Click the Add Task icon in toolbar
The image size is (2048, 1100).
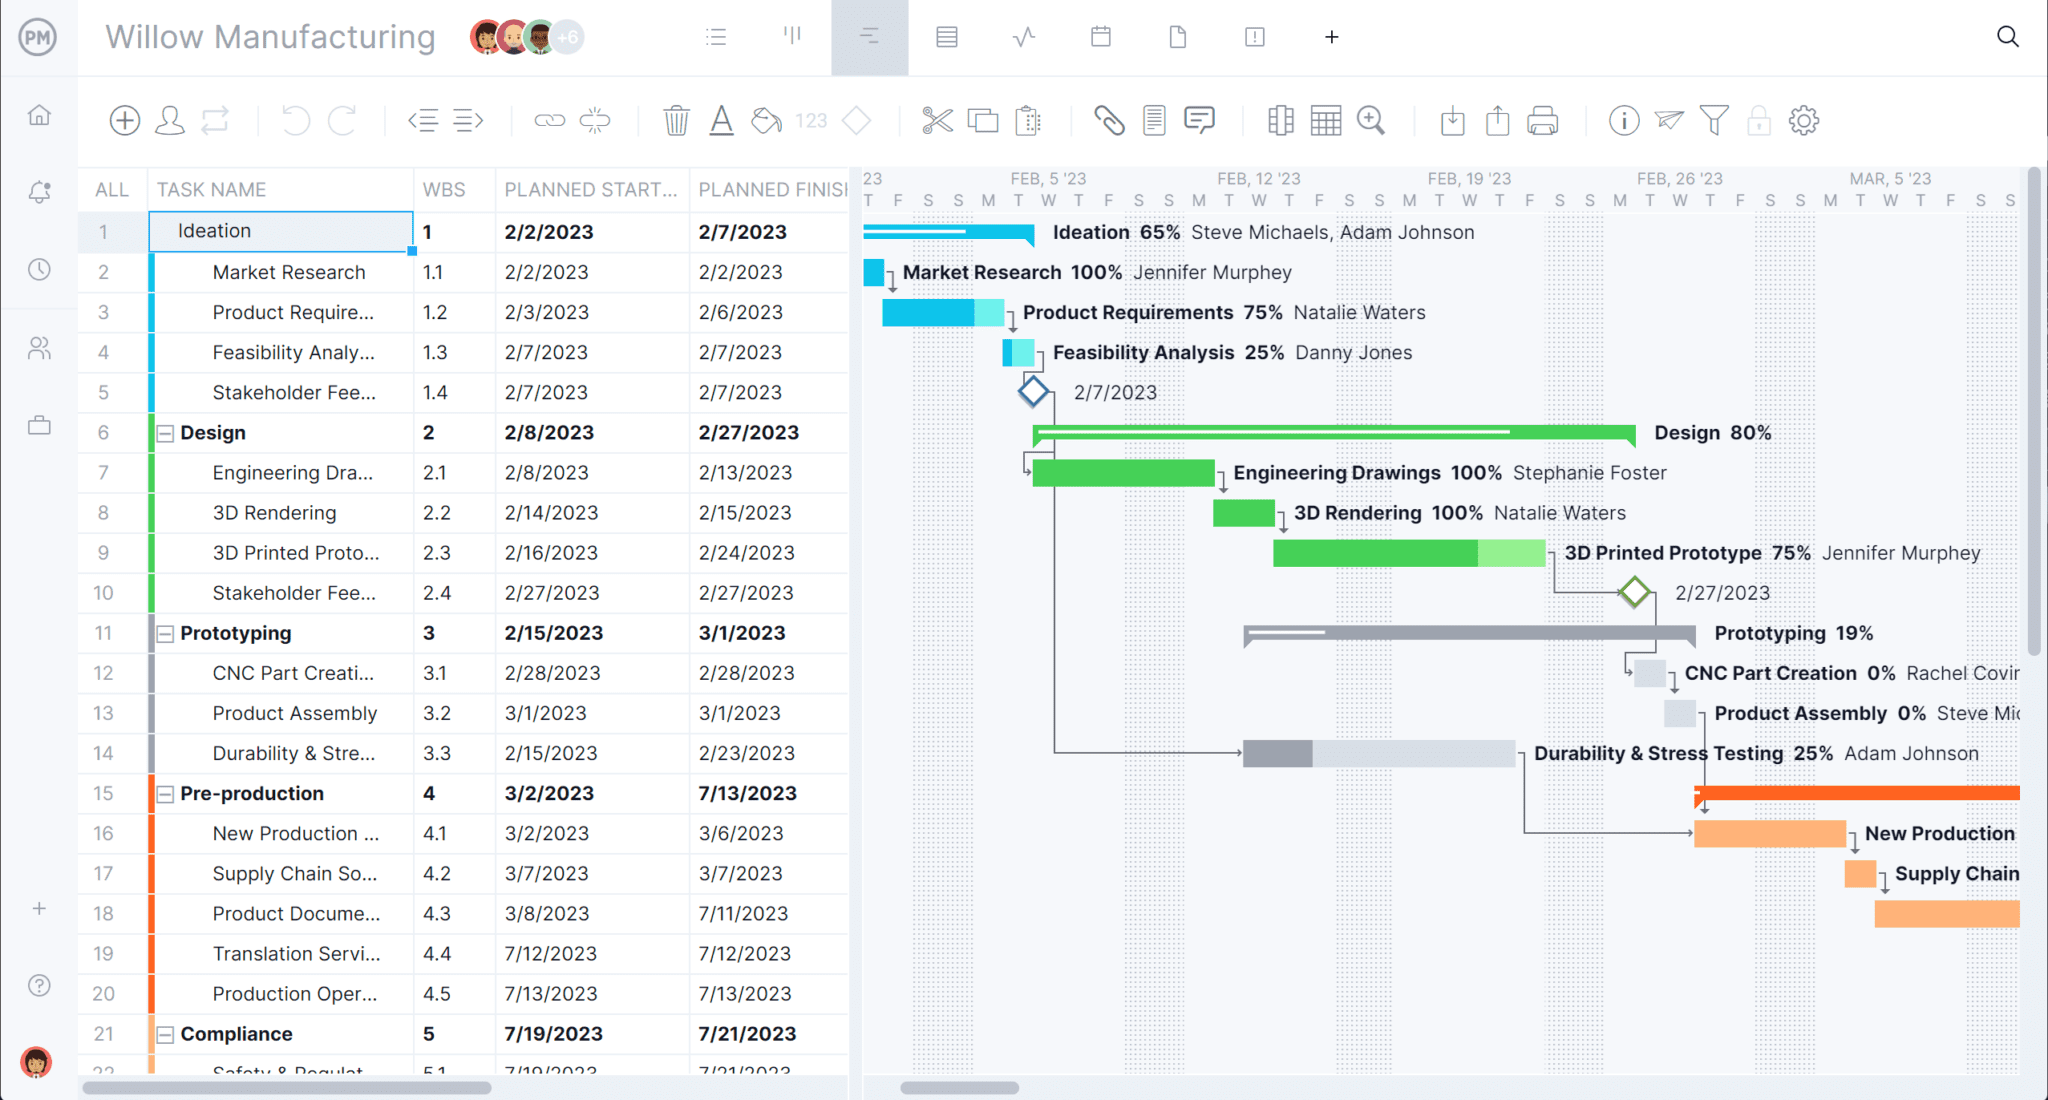point(123,121)
